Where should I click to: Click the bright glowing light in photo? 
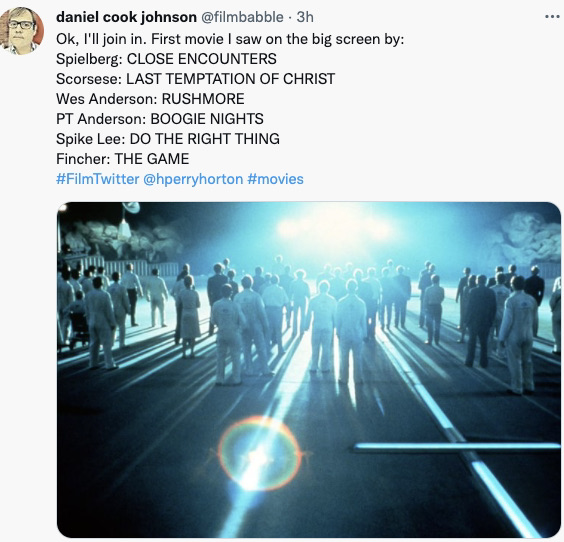click(x=335, y=226)
